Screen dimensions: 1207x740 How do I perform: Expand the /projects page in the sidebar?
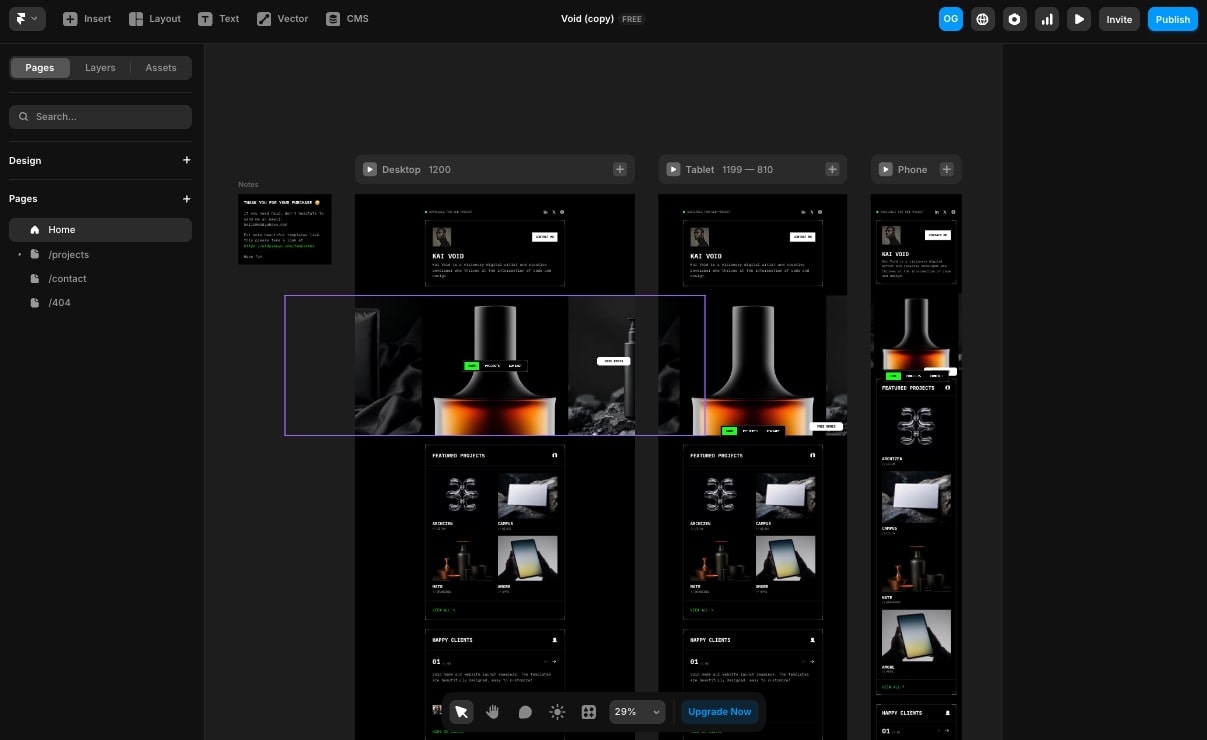click(x=19, y=254)
